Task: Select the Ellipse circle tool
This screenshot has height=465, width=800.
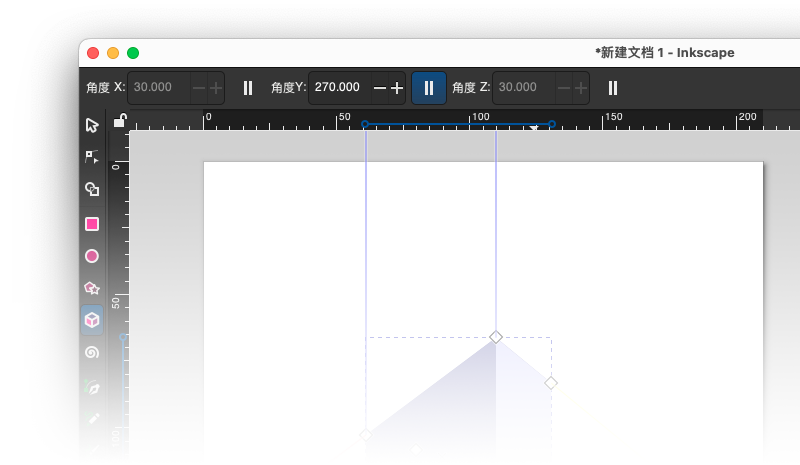Action: coord(92,256)
